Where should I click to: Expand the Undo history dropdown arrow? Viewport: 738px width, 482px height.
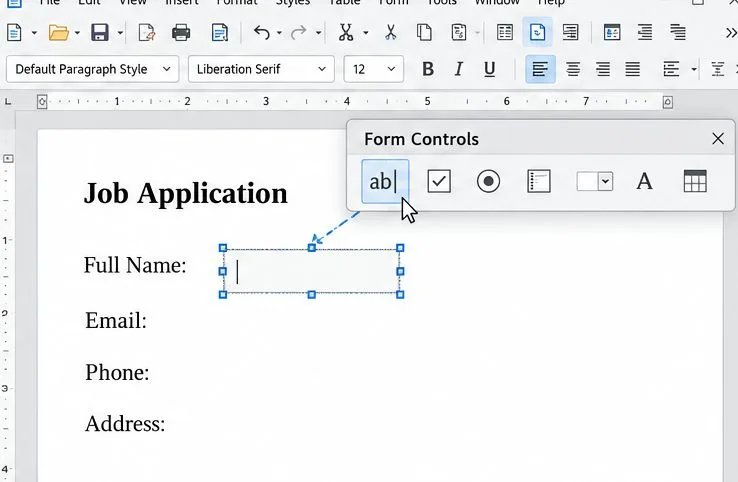tap(279, 33)
